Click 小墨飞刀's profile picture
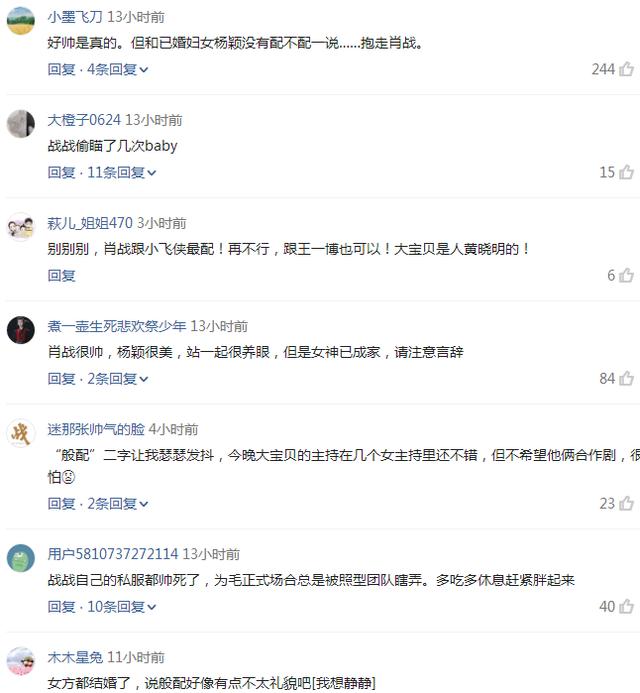Image resolution: width=640 pixels, height=693 pixels. (21, 21)
